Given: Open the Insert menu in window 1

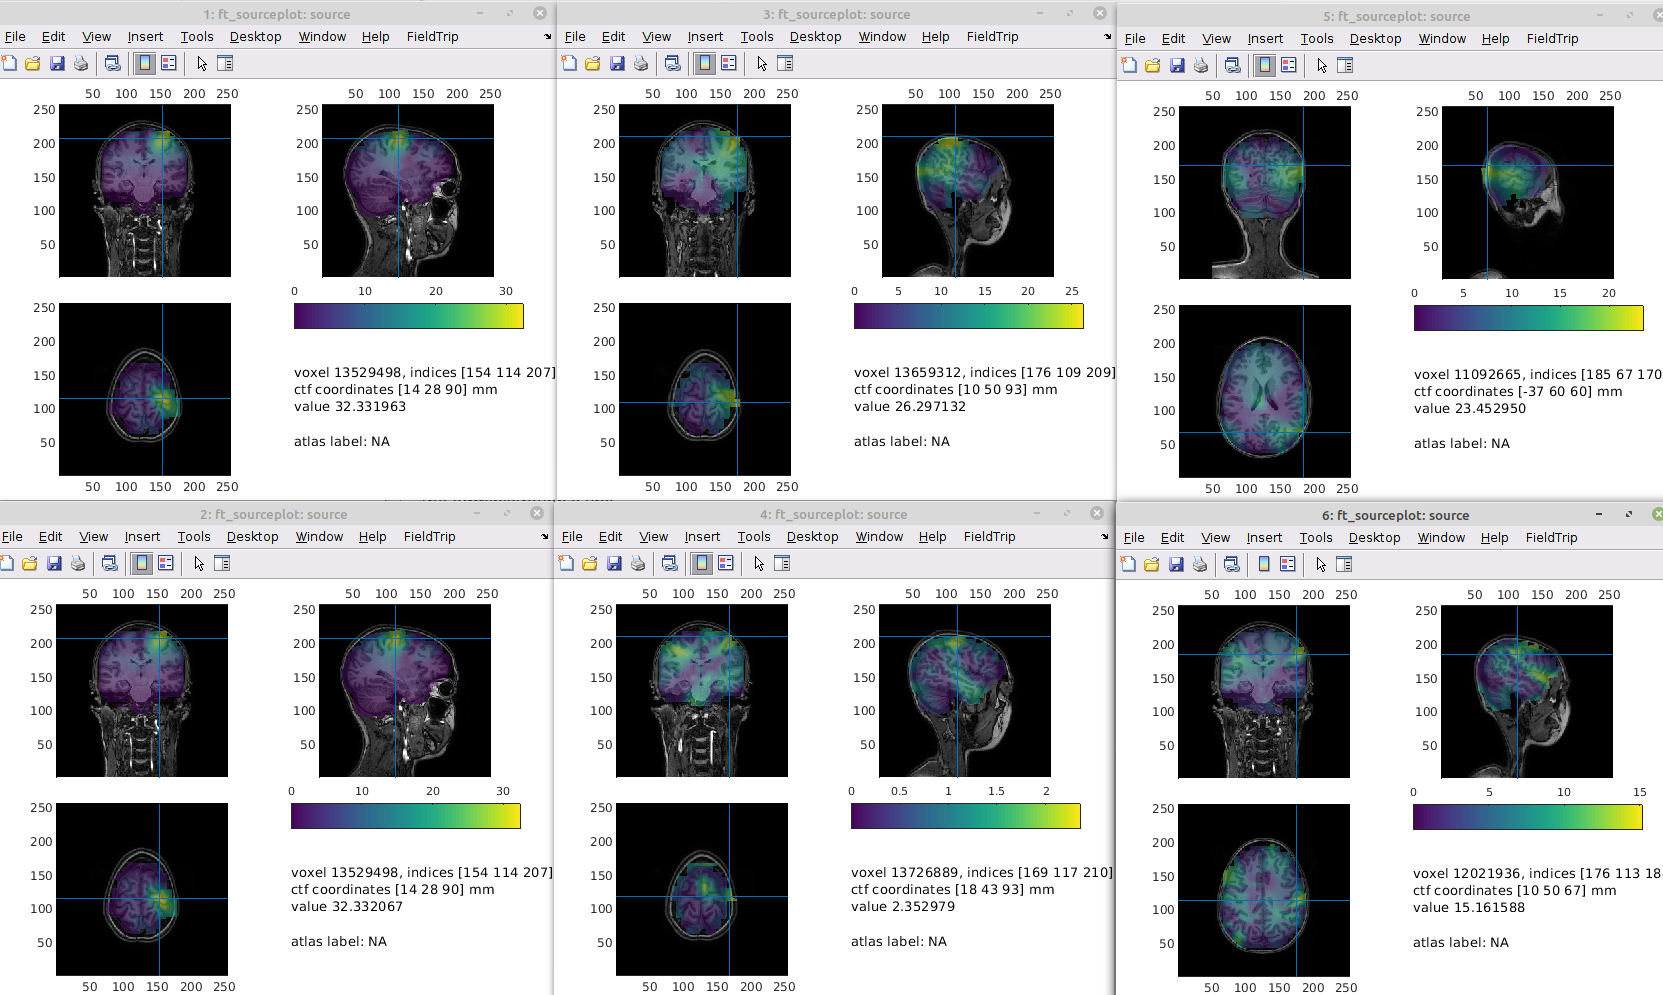Looking at the screenshot, I should [x=145, y=37].
